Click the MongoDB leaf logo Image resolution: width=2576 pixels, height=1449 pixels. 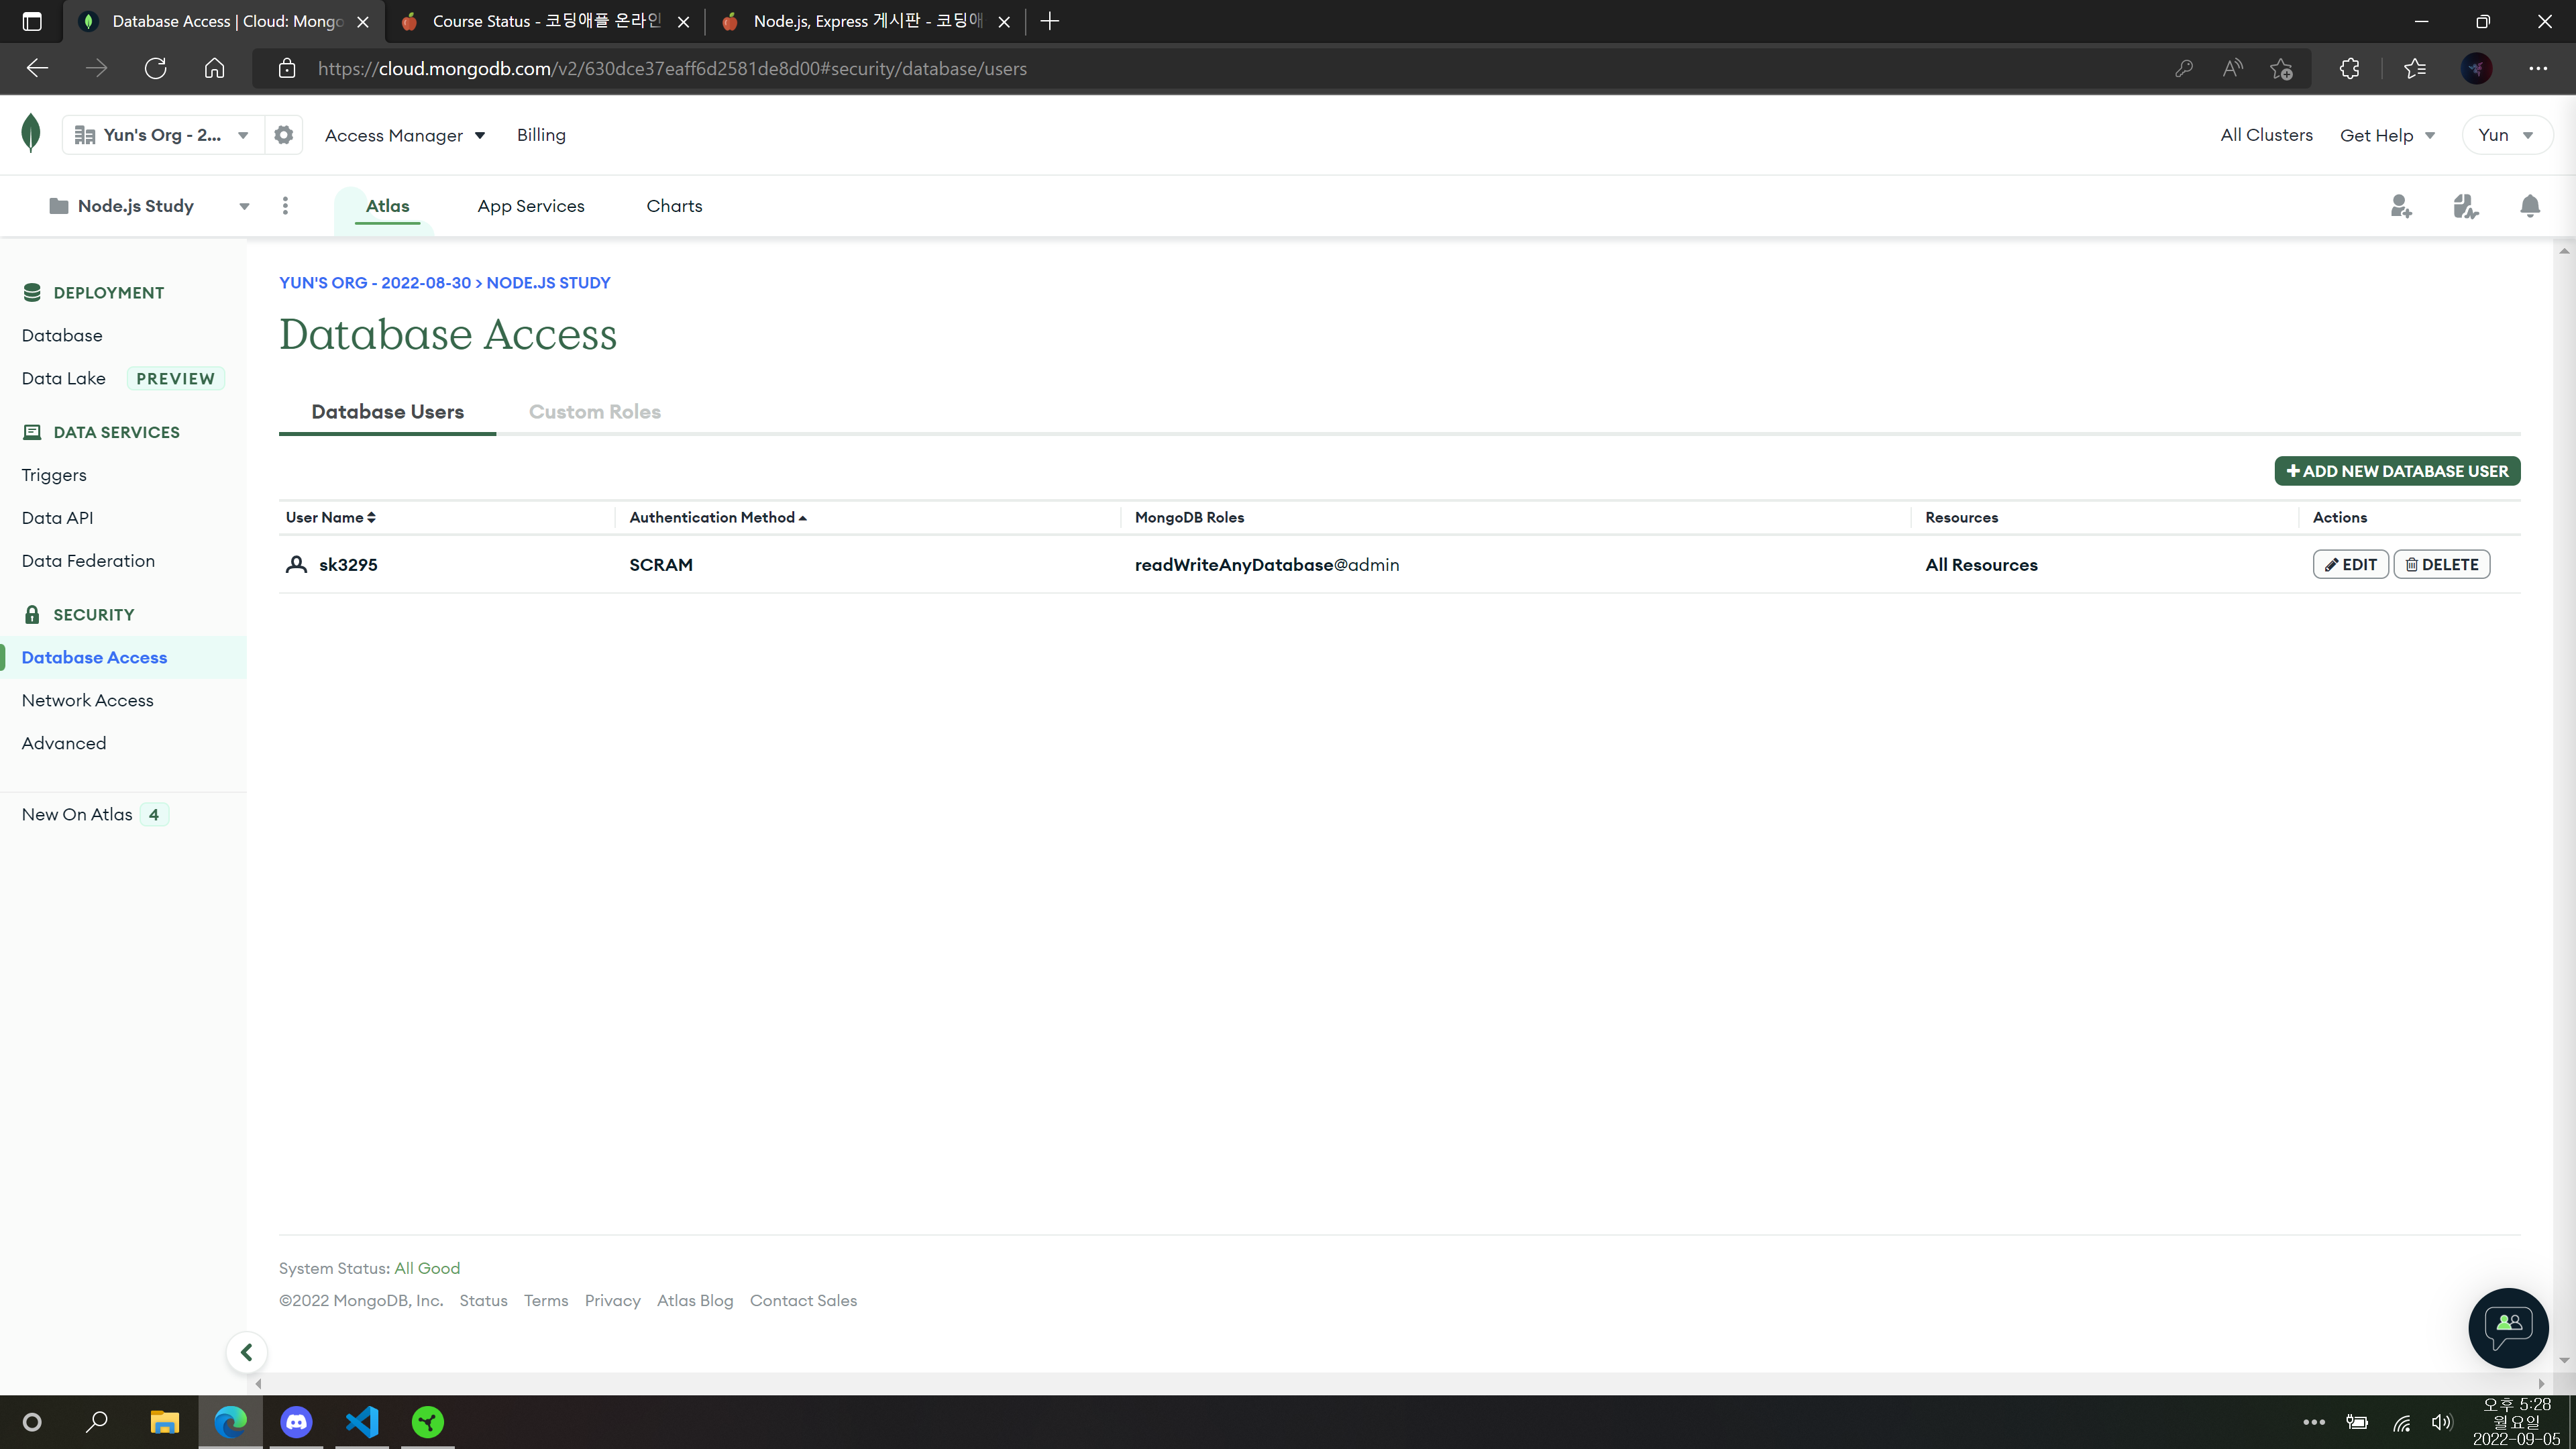point(31,133)
